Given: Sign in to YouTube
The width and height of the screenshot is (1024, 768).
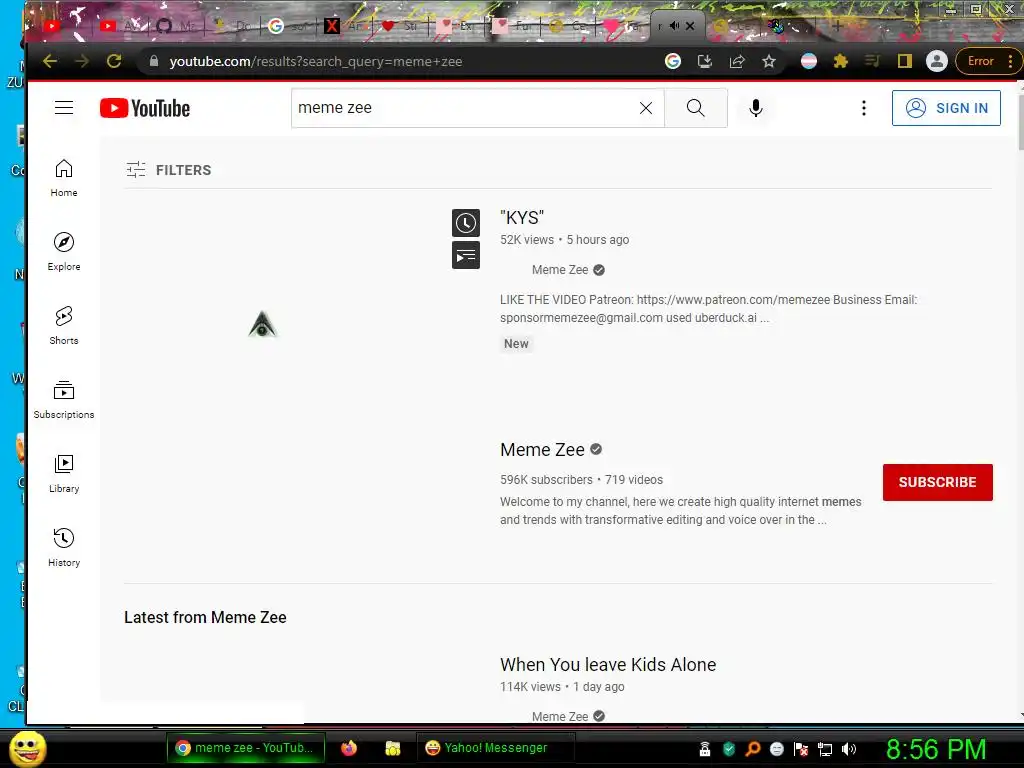Looking at the screenshot, I should (946, 108).
